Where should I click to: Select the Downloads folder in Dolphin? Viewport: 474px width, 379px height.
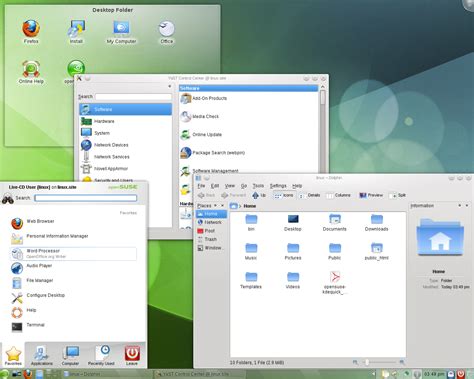point(376,223)
